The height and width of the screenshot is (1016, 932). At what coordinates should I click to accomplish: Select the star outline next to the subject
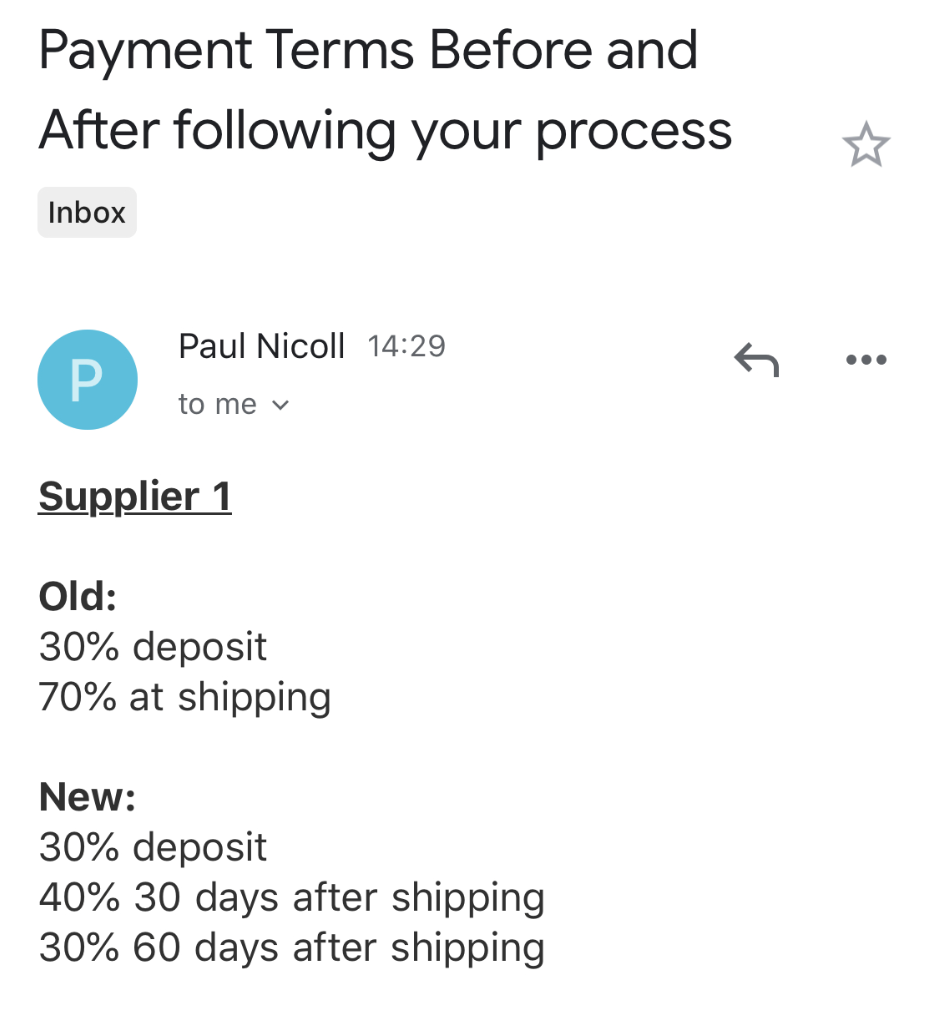pos(865,144)
